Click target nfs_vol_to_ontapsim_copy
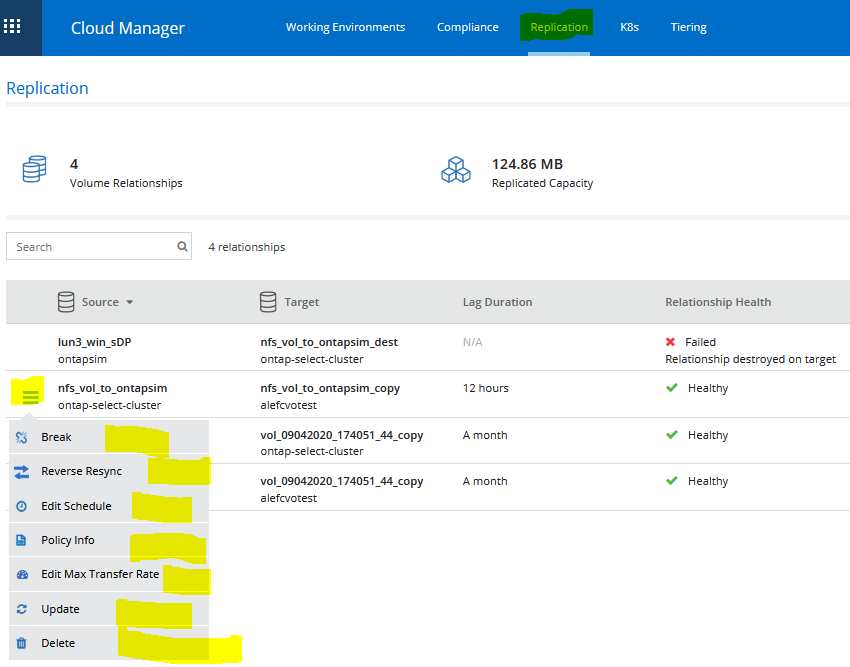Viewport: 850px width, 667px height. point(330,388)
